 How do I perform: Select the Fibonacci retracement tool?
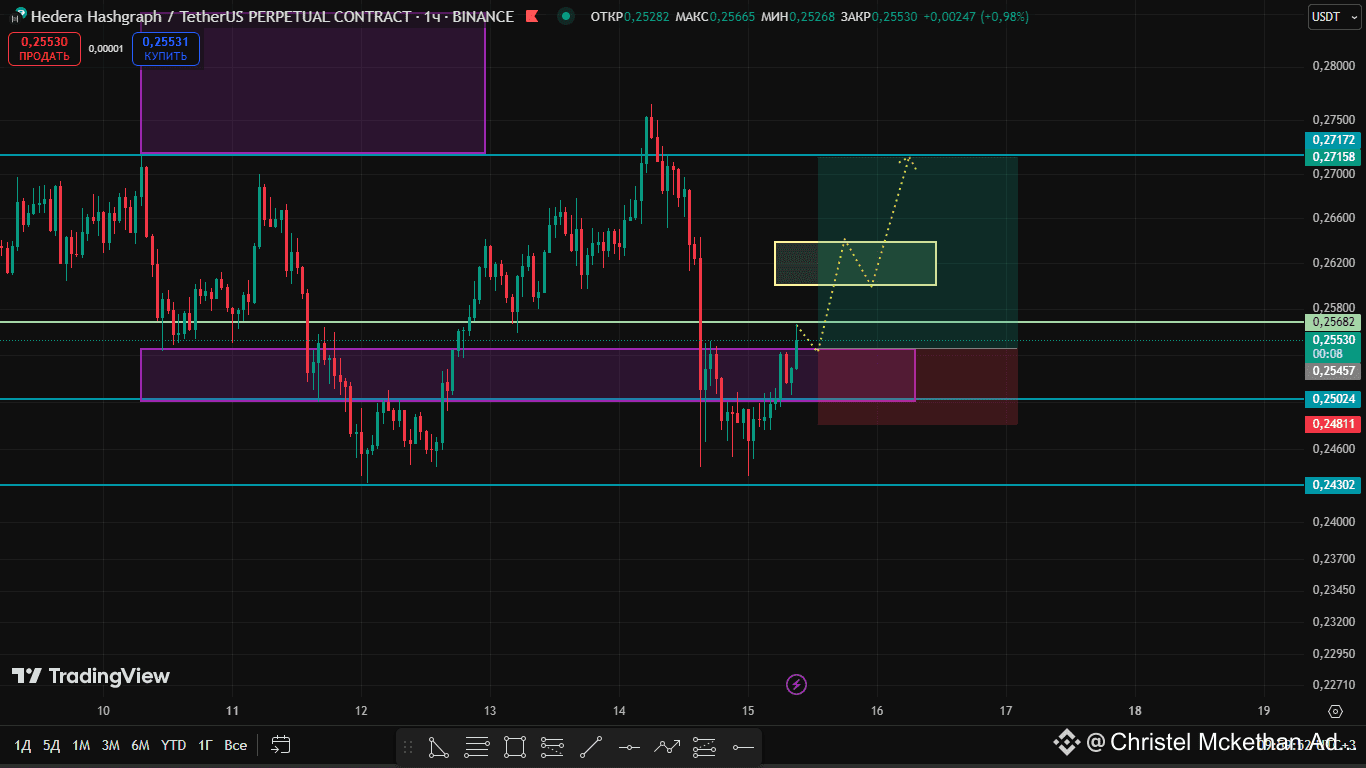point(553,746)
